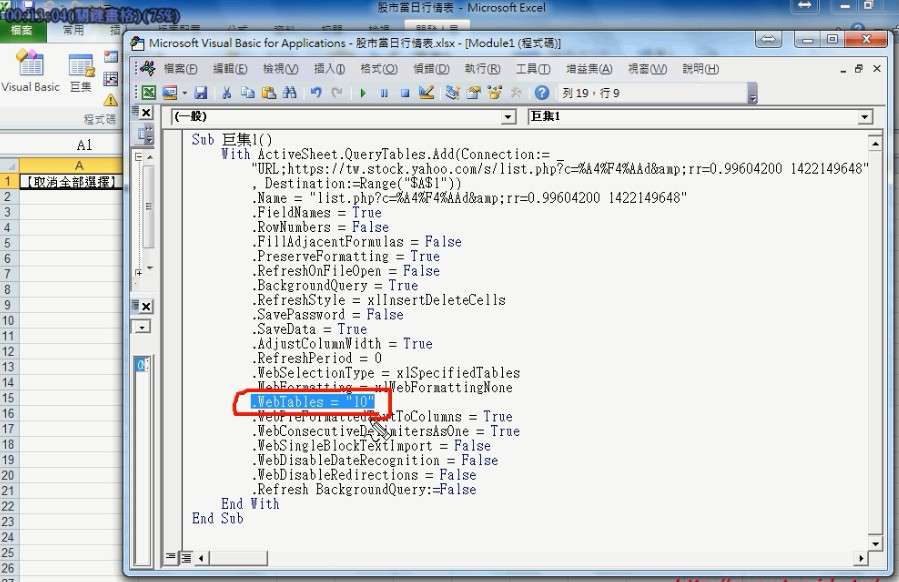Open the 偵錯(D) menu
The height and width of the screenshot is (582, 899).
click(x=431, y=69)
